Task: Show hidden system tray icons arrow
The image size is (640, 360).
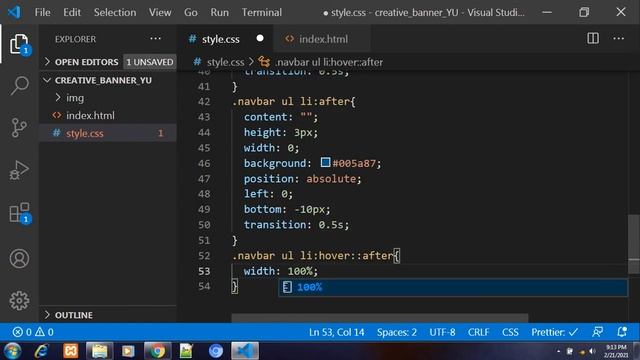Action: [558, 351]
